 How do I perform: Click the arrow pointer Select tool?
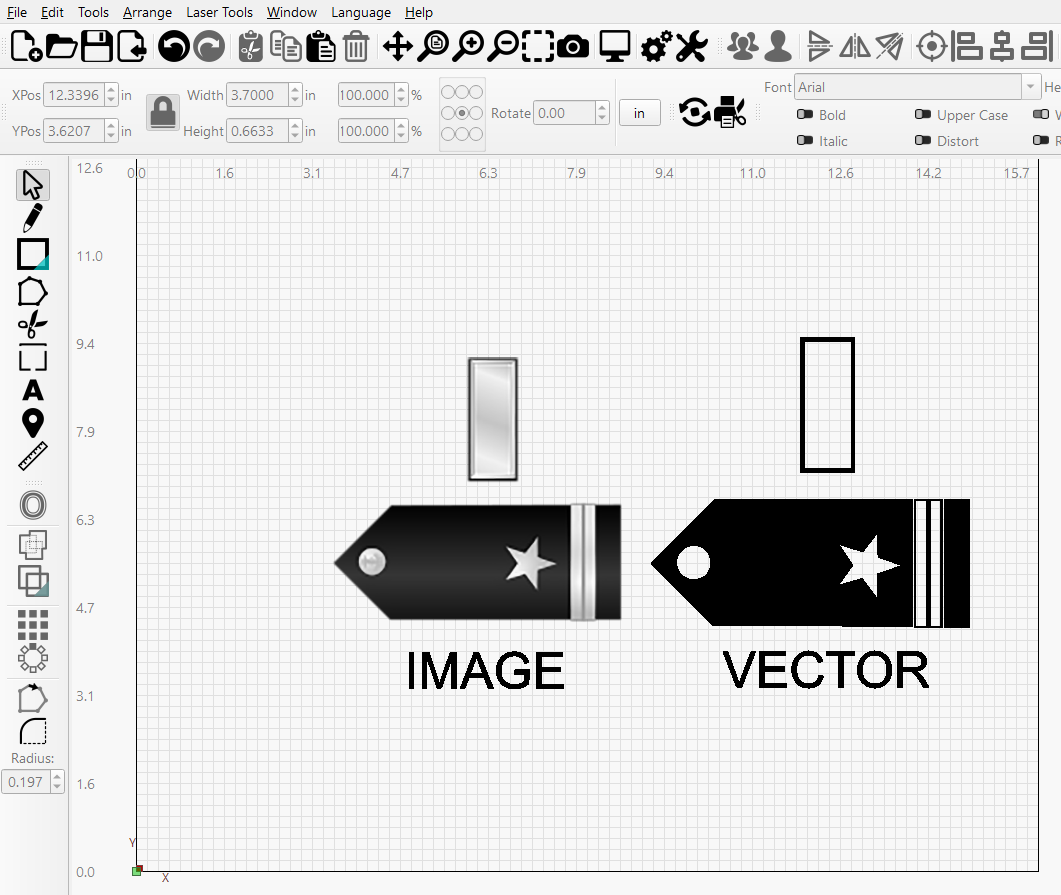point(32,185)
